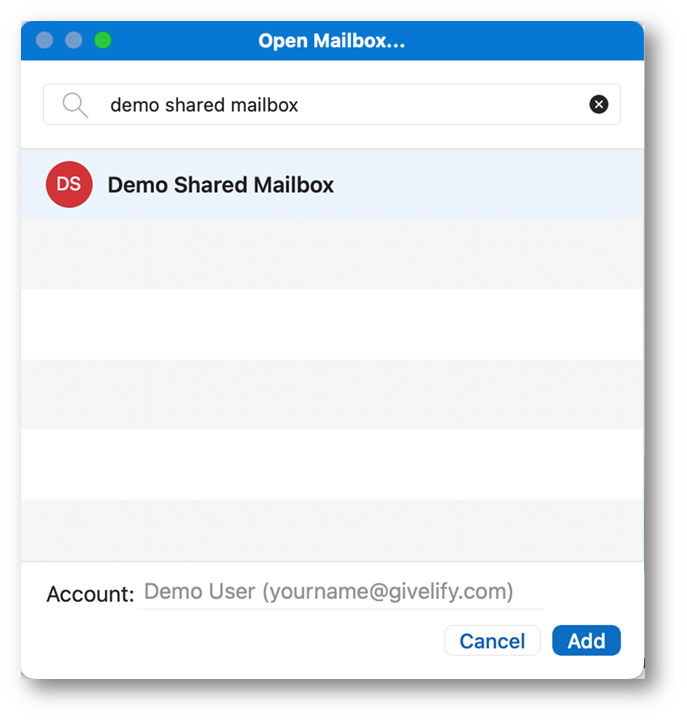Click into the search field containing "demo shared mailbox"

coord(332,104)
